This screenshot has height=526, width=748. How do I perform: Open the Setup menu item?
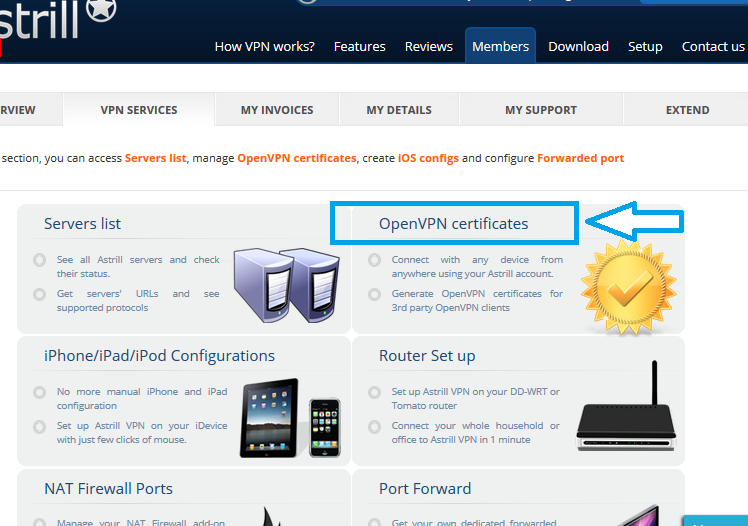pyautogui.click(x=645, y=46)
